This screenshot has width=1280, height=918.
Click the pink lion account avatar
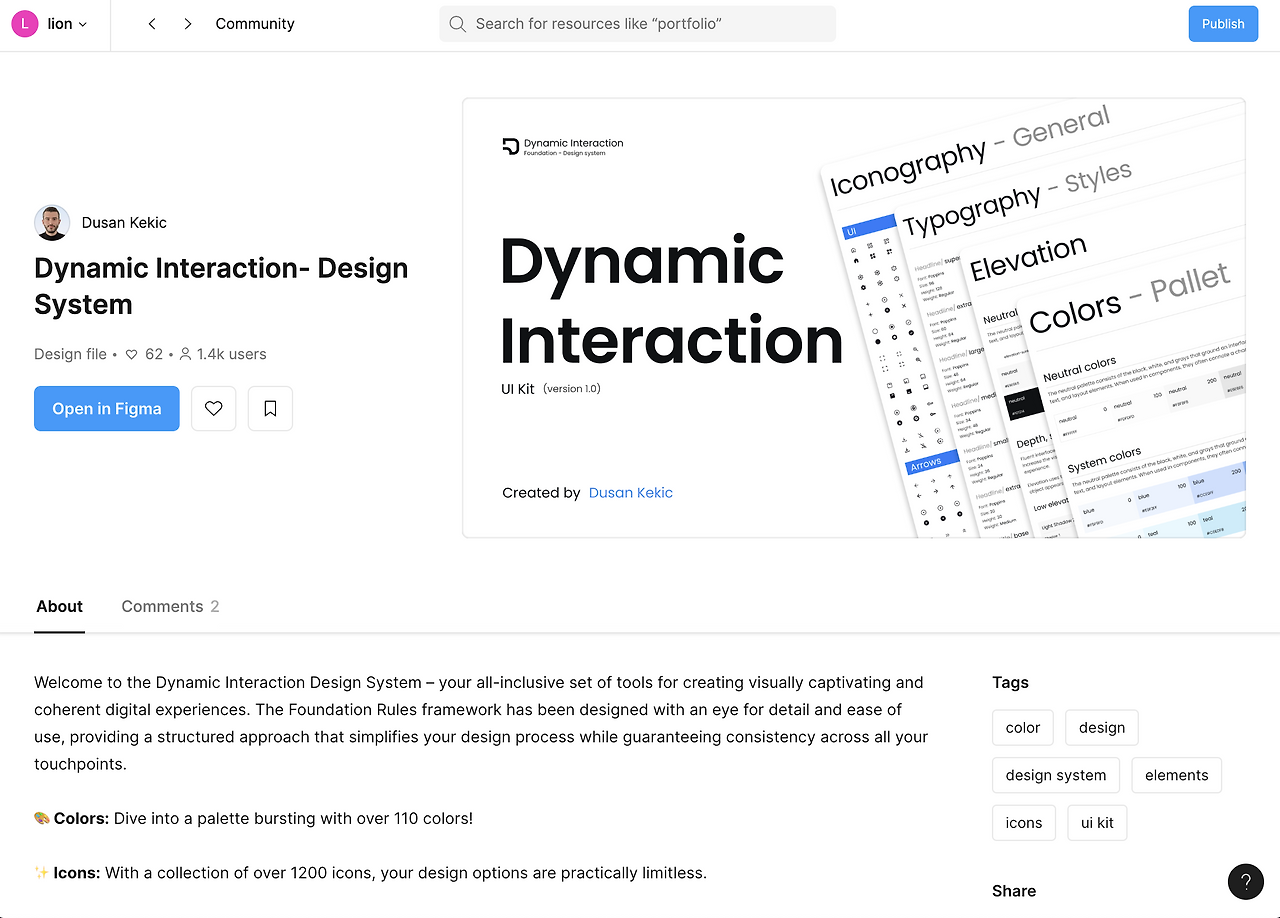tap(25, 24)
